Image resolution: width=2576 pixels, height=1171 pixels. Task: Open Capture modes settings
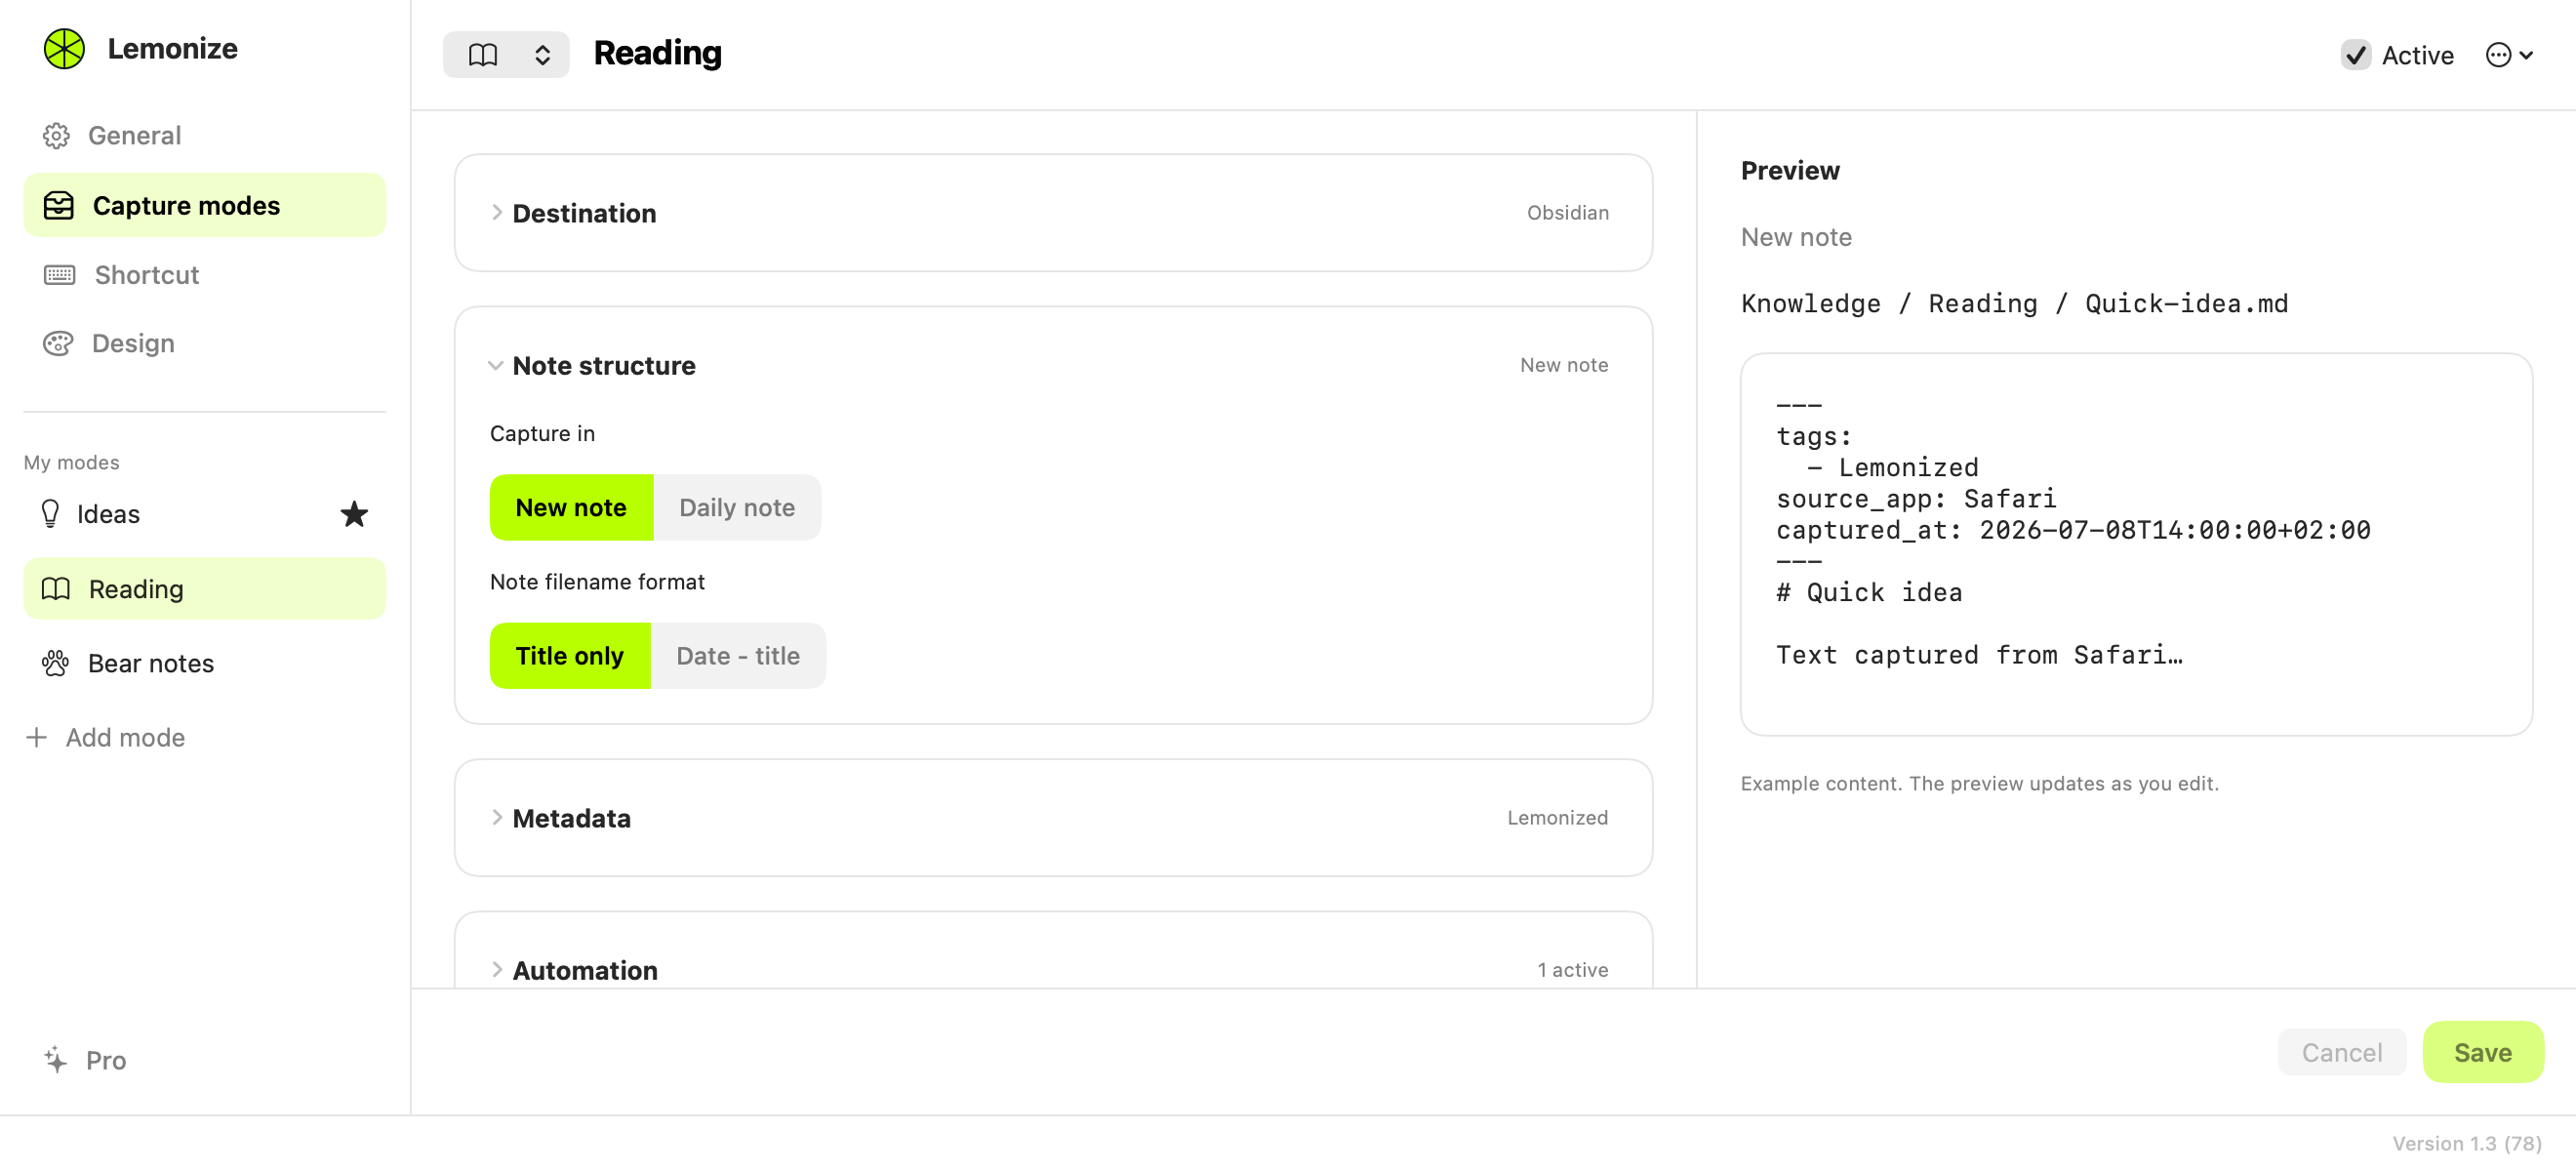click(x=204, y=205)
